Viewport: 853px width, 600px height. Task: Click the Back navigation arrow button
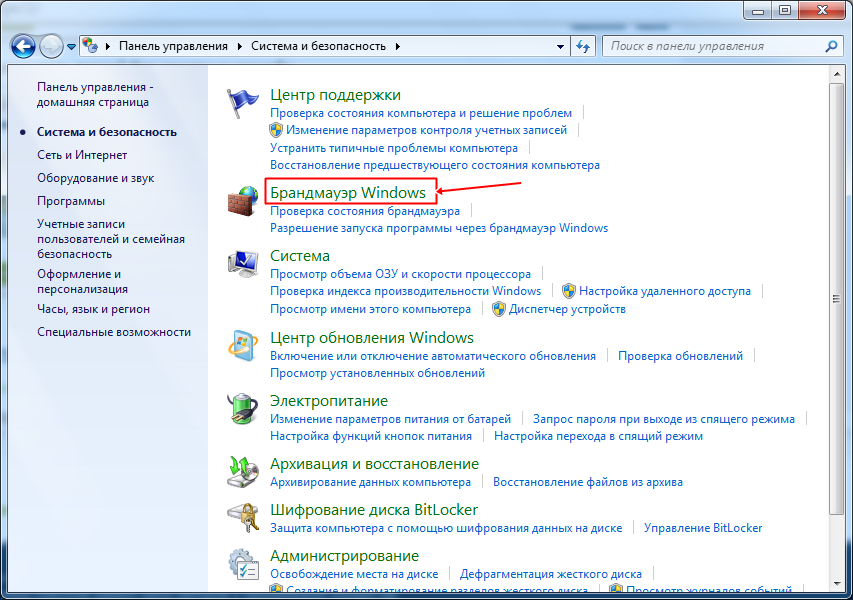tap(23, 46)
